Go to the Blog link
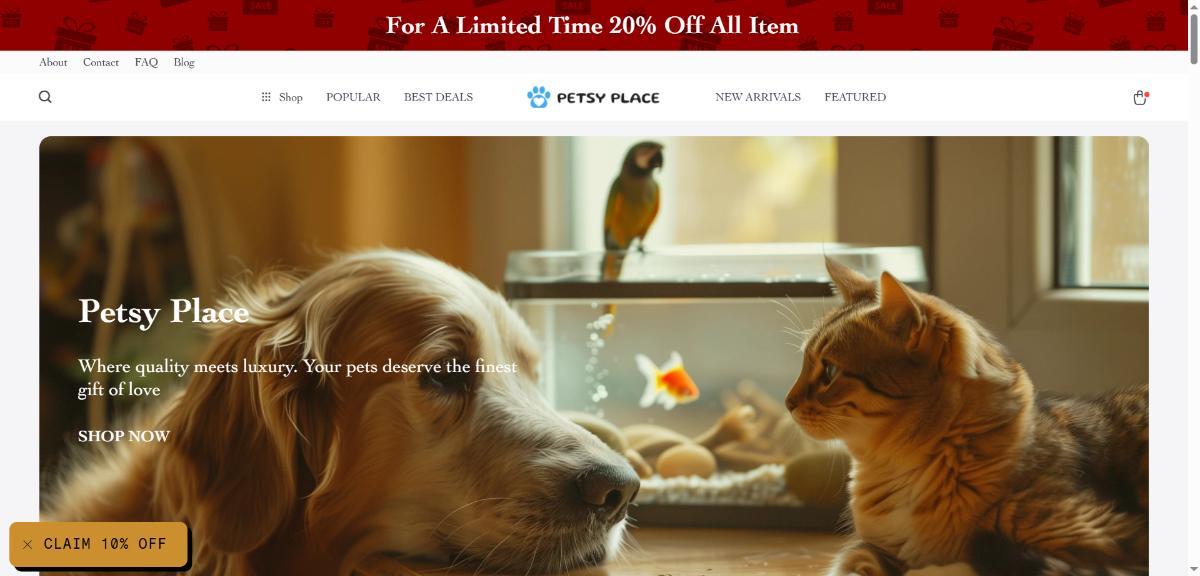The width and height of the screenshot is (1200, 576). point(184,62)
